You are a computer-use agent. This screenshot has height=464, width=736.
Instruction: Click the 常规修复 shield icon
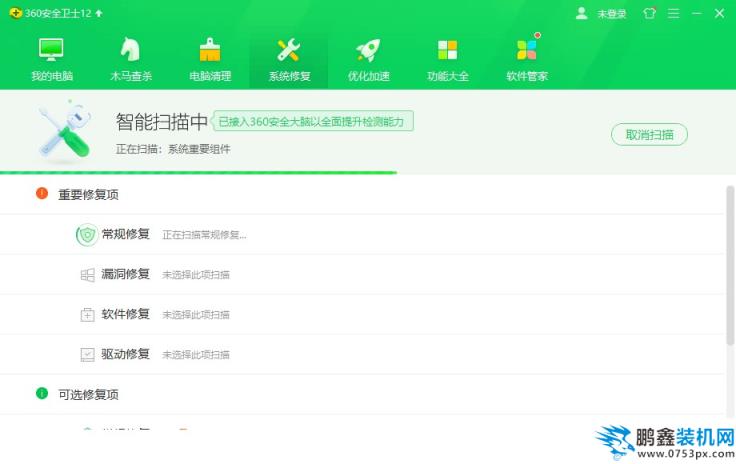point(87,235)
